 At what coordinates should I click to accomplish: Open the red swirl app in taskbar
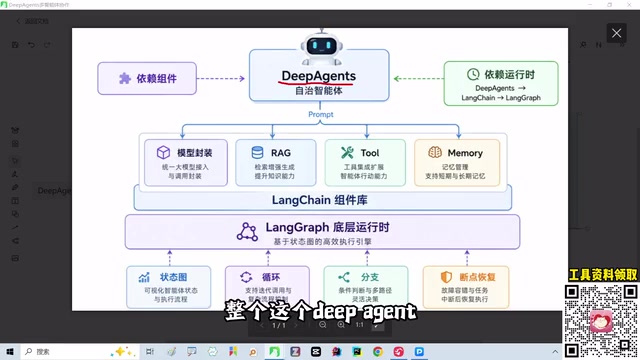[399, 351]
